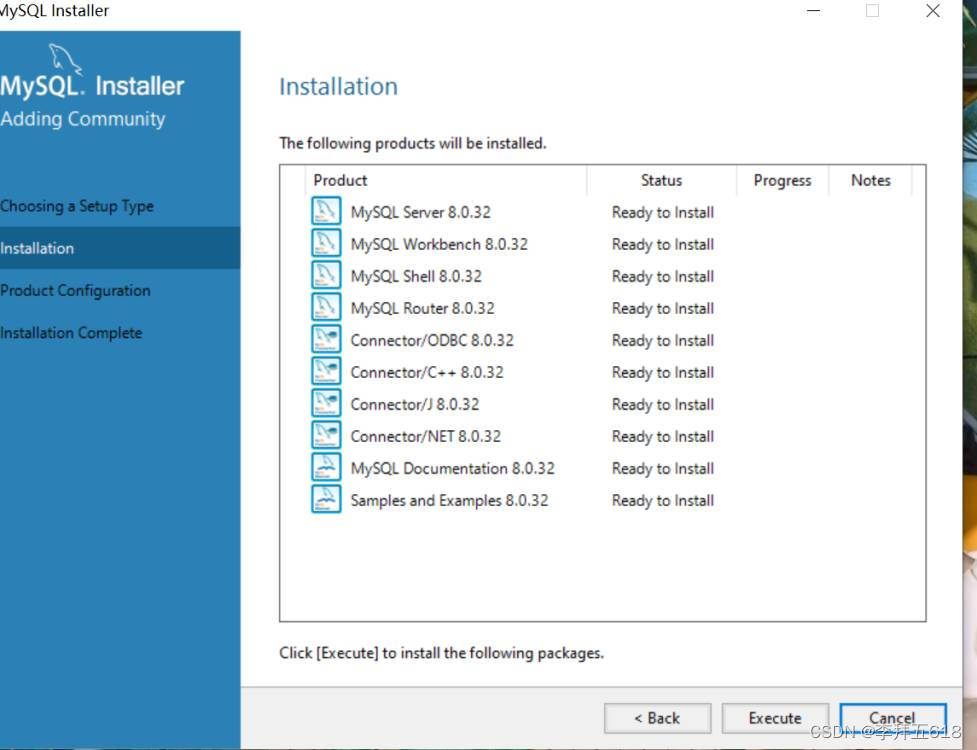Click Ready to Install status for MySQL Router

click(663, 308)
